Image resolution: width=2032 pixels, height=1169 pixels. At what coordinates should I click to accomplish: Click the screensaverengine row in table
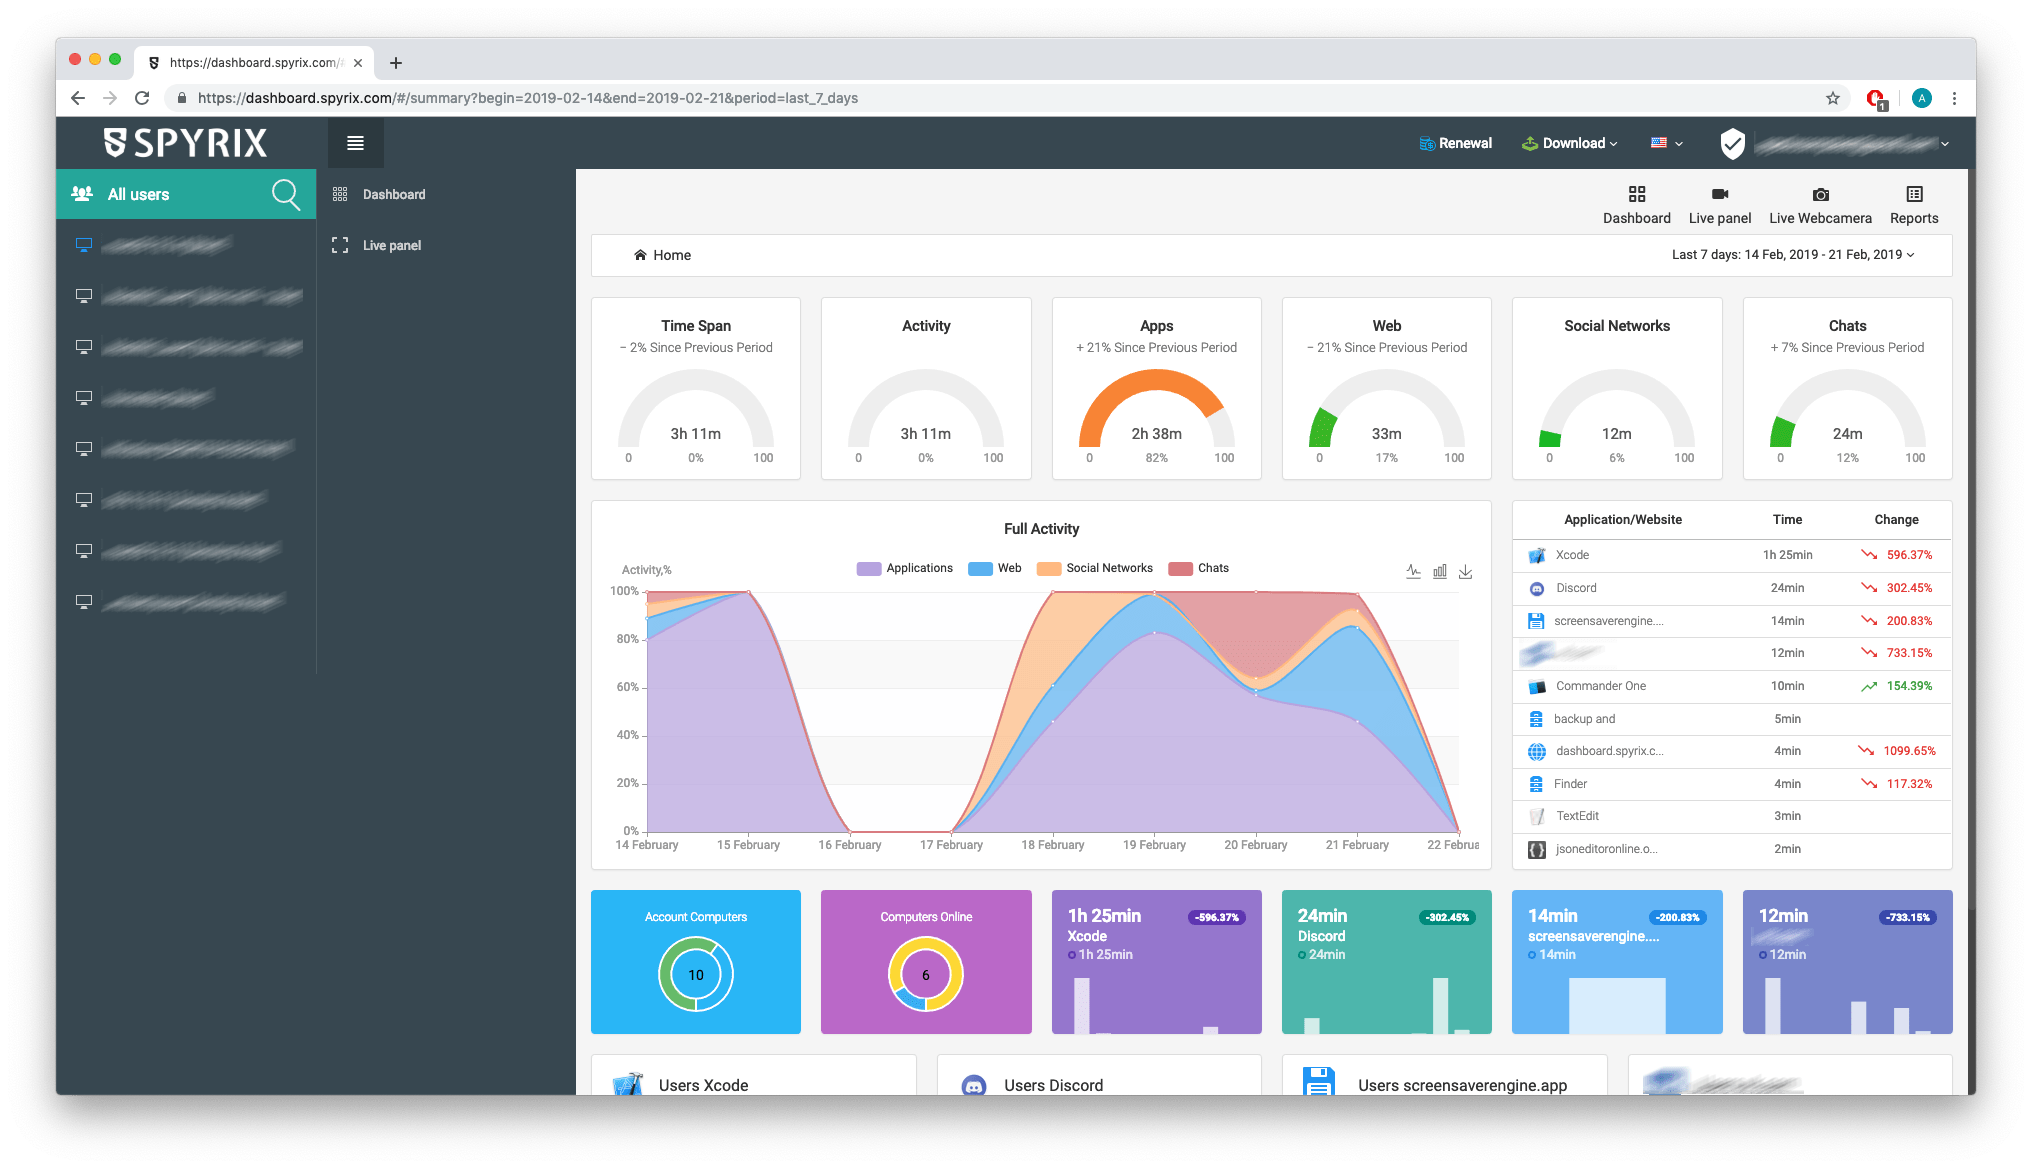[x=1732, y=621]
